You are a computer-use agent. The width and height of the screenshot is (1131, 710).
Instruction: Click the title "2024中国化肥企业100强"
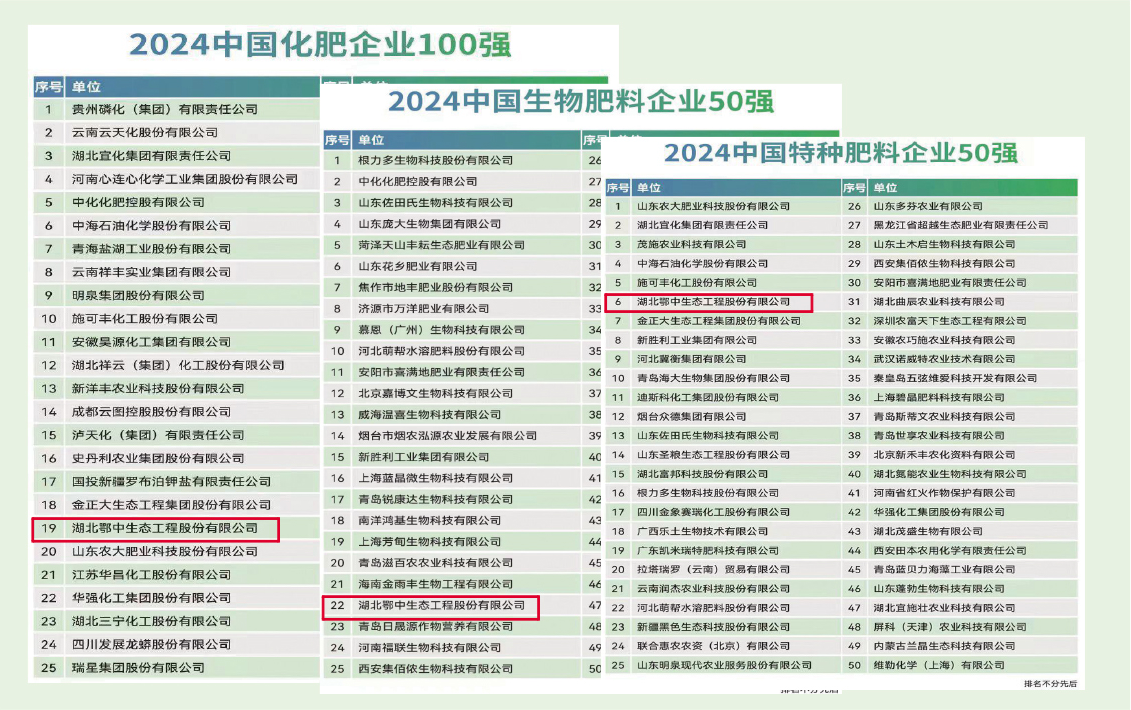320,45
